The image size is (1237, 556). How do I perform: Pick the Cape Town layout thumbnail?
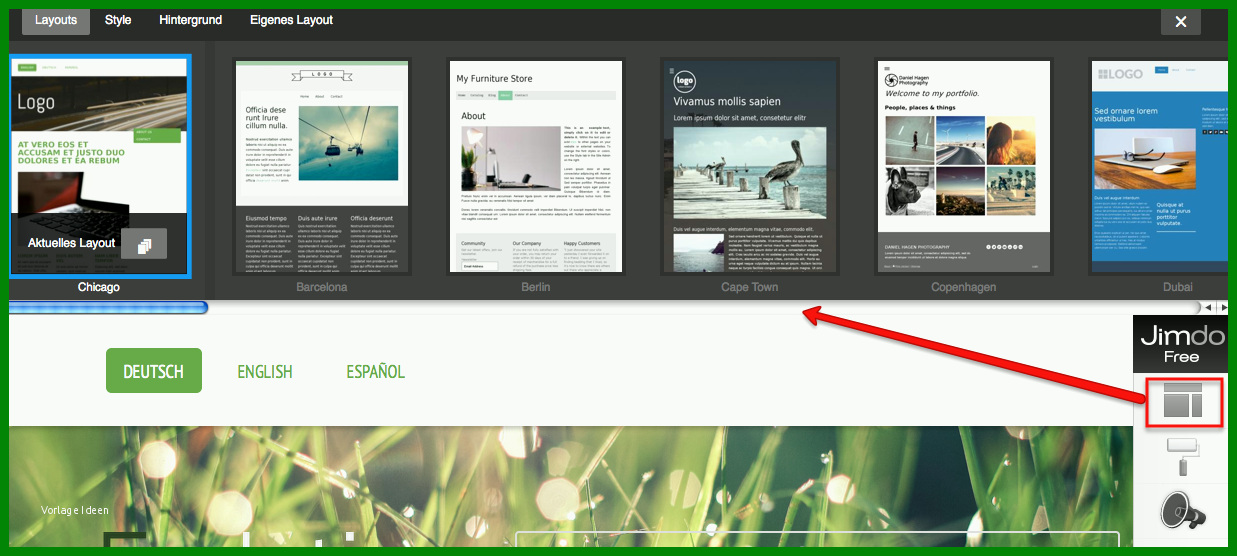tap(750, 166)
